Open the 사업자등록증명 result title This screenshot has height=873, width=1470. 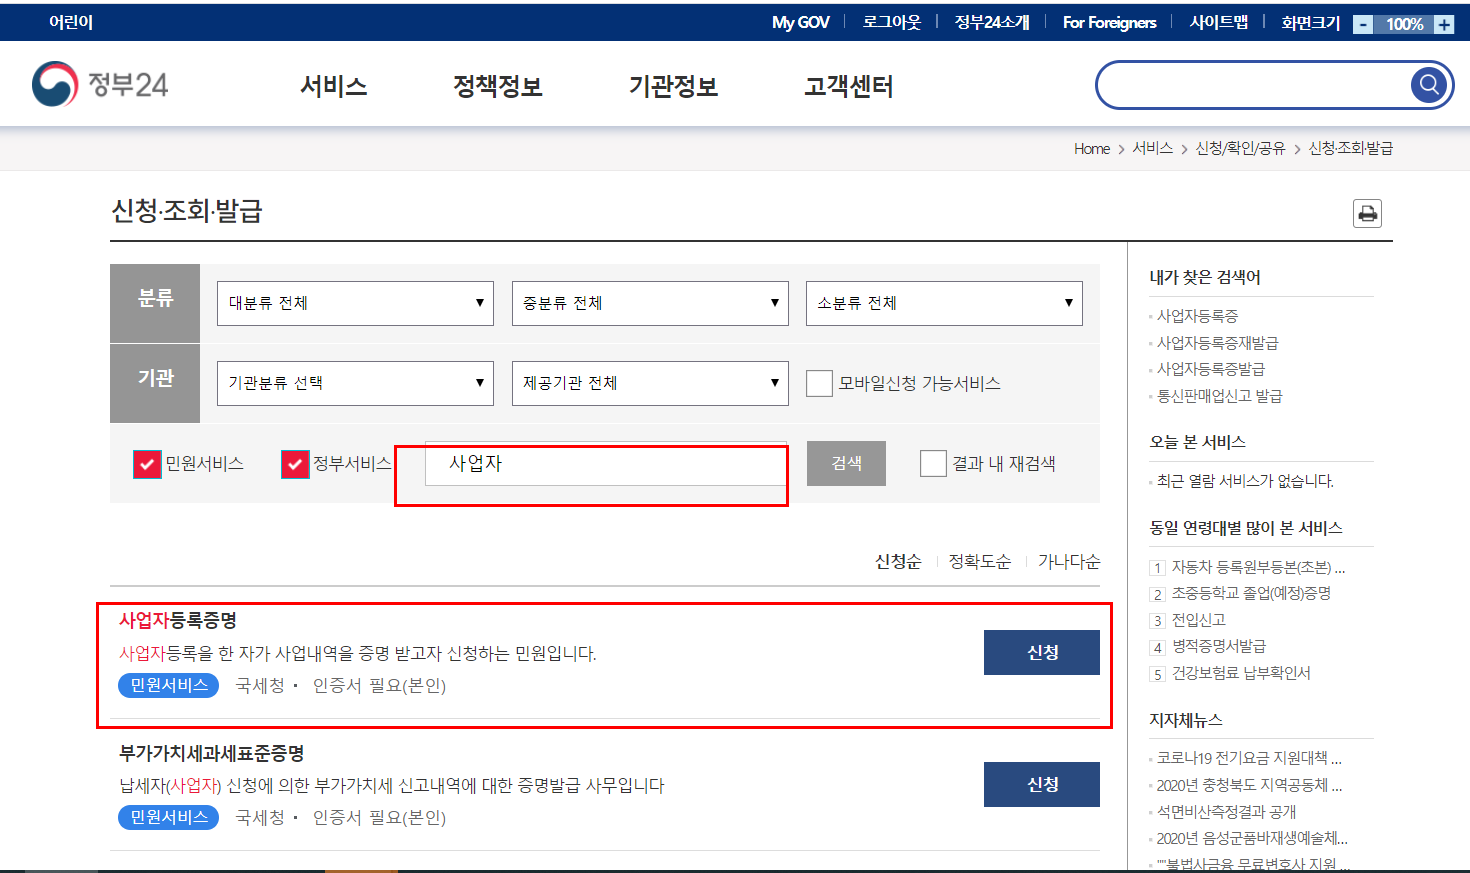178,620
